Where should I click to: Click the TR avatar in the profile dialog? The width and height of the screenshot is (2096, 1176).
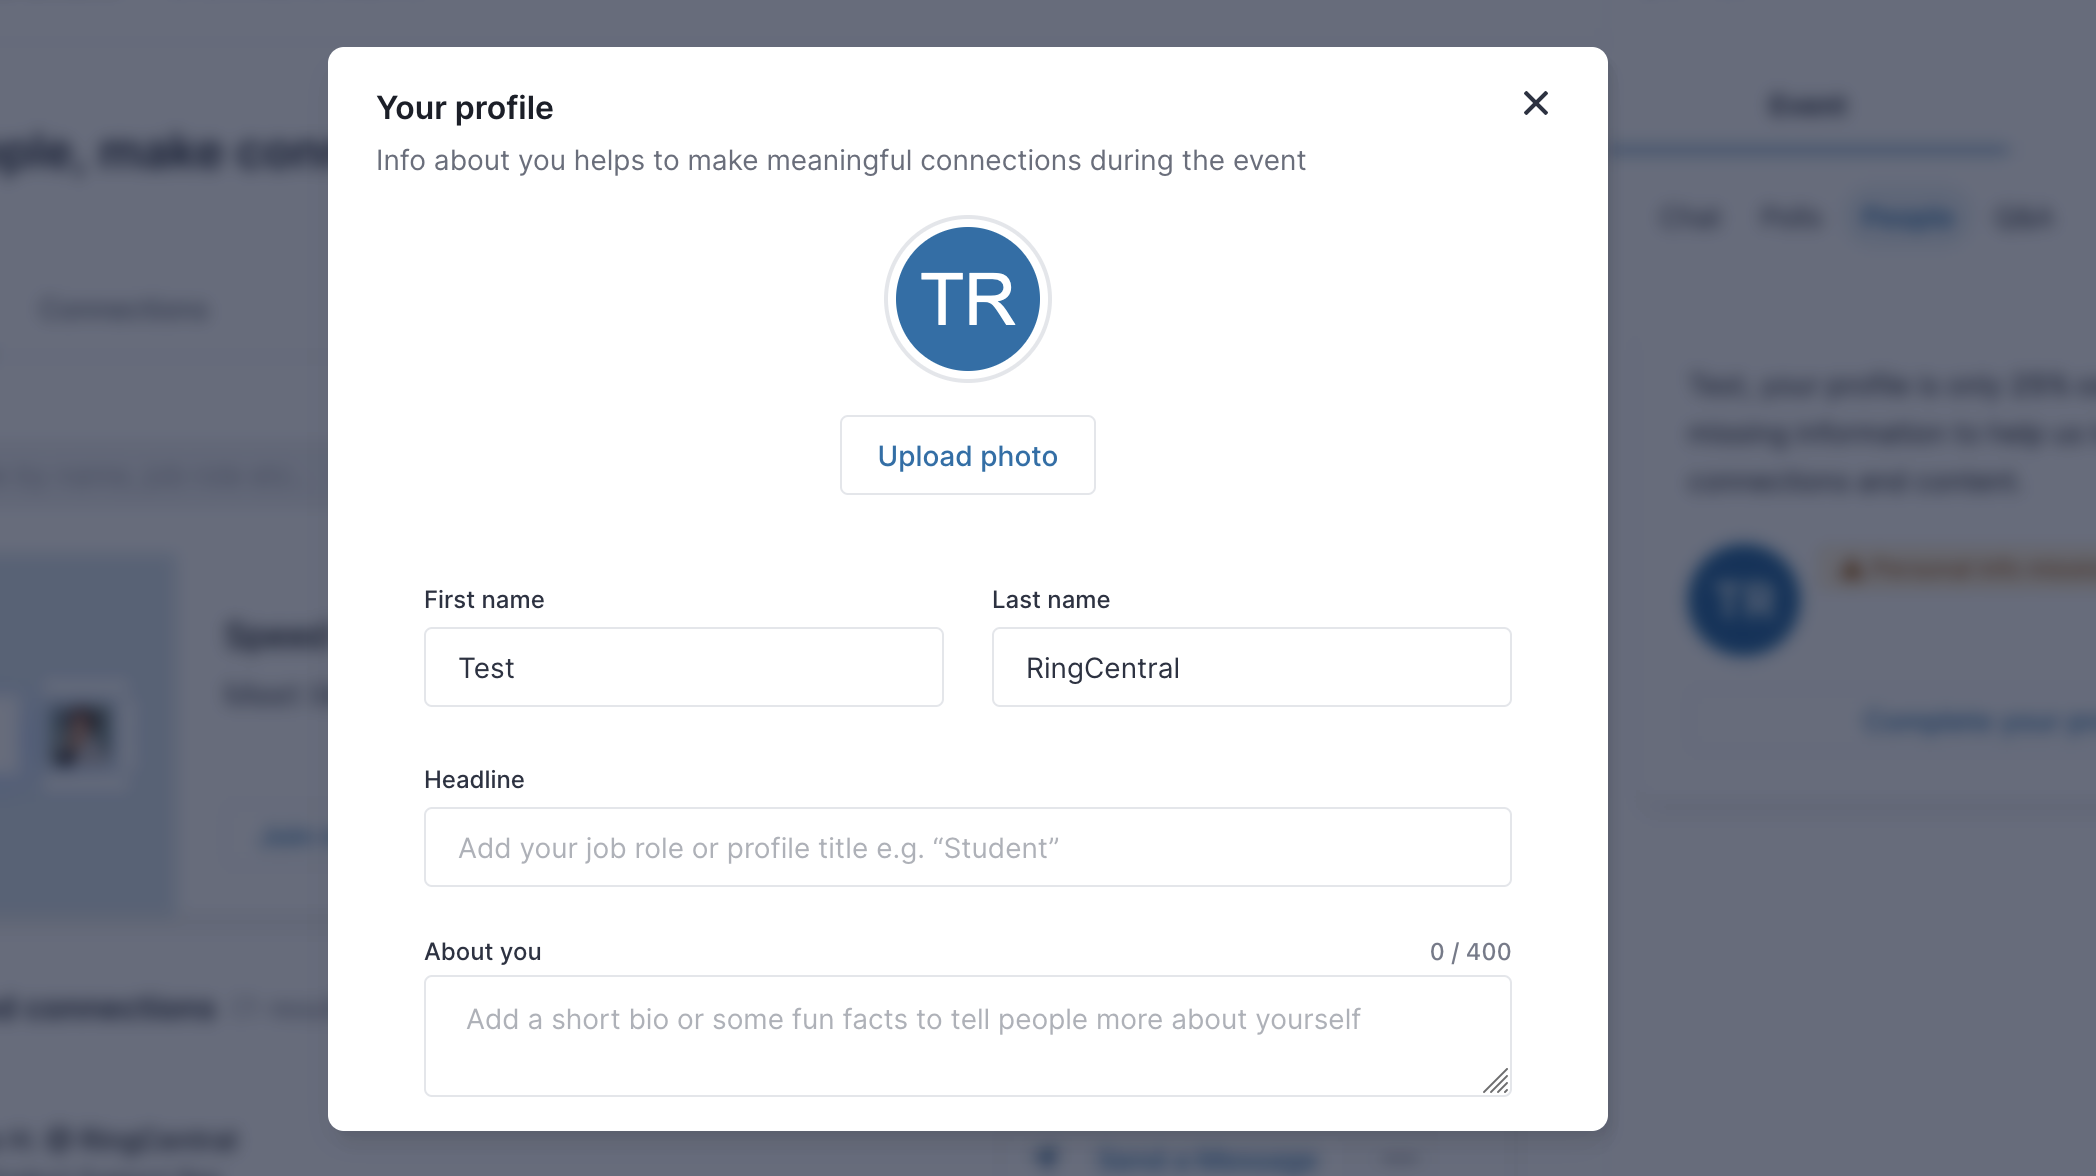click(967, 299)
